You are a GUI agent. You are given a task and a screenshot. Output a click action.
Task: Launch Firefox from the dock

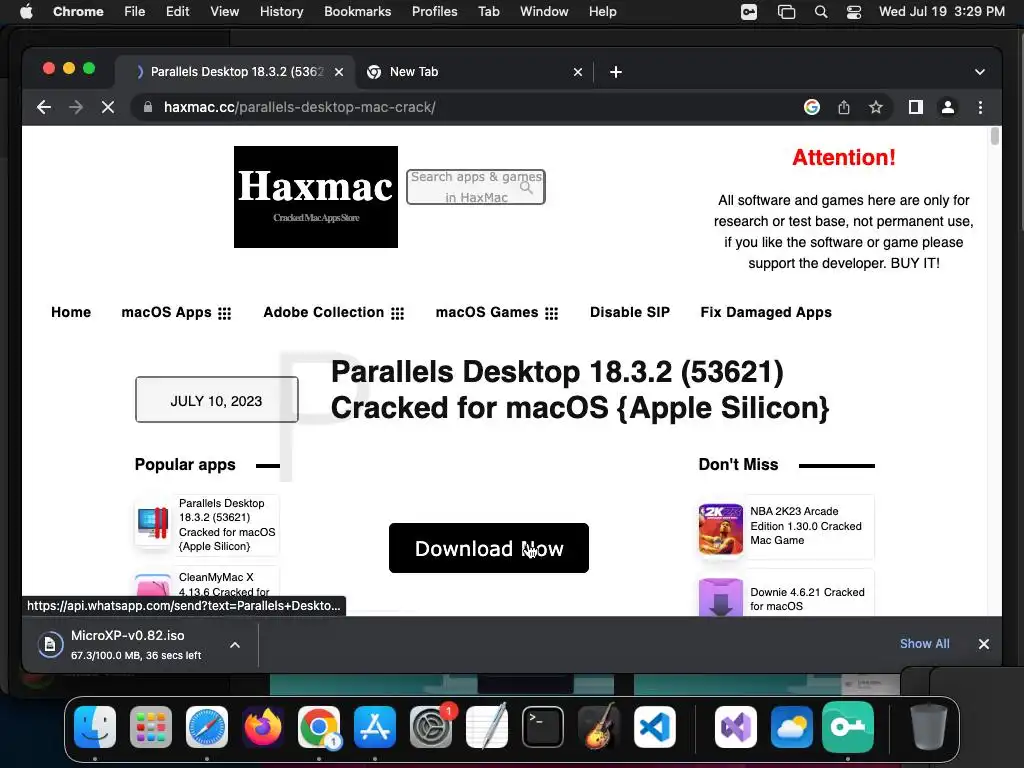263,727
